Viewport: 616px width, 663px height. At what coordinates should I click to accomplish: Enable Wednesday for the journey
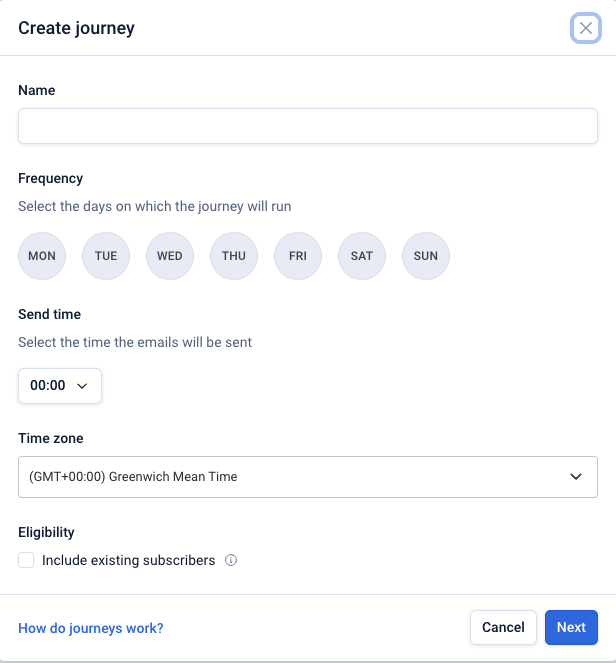170,256
